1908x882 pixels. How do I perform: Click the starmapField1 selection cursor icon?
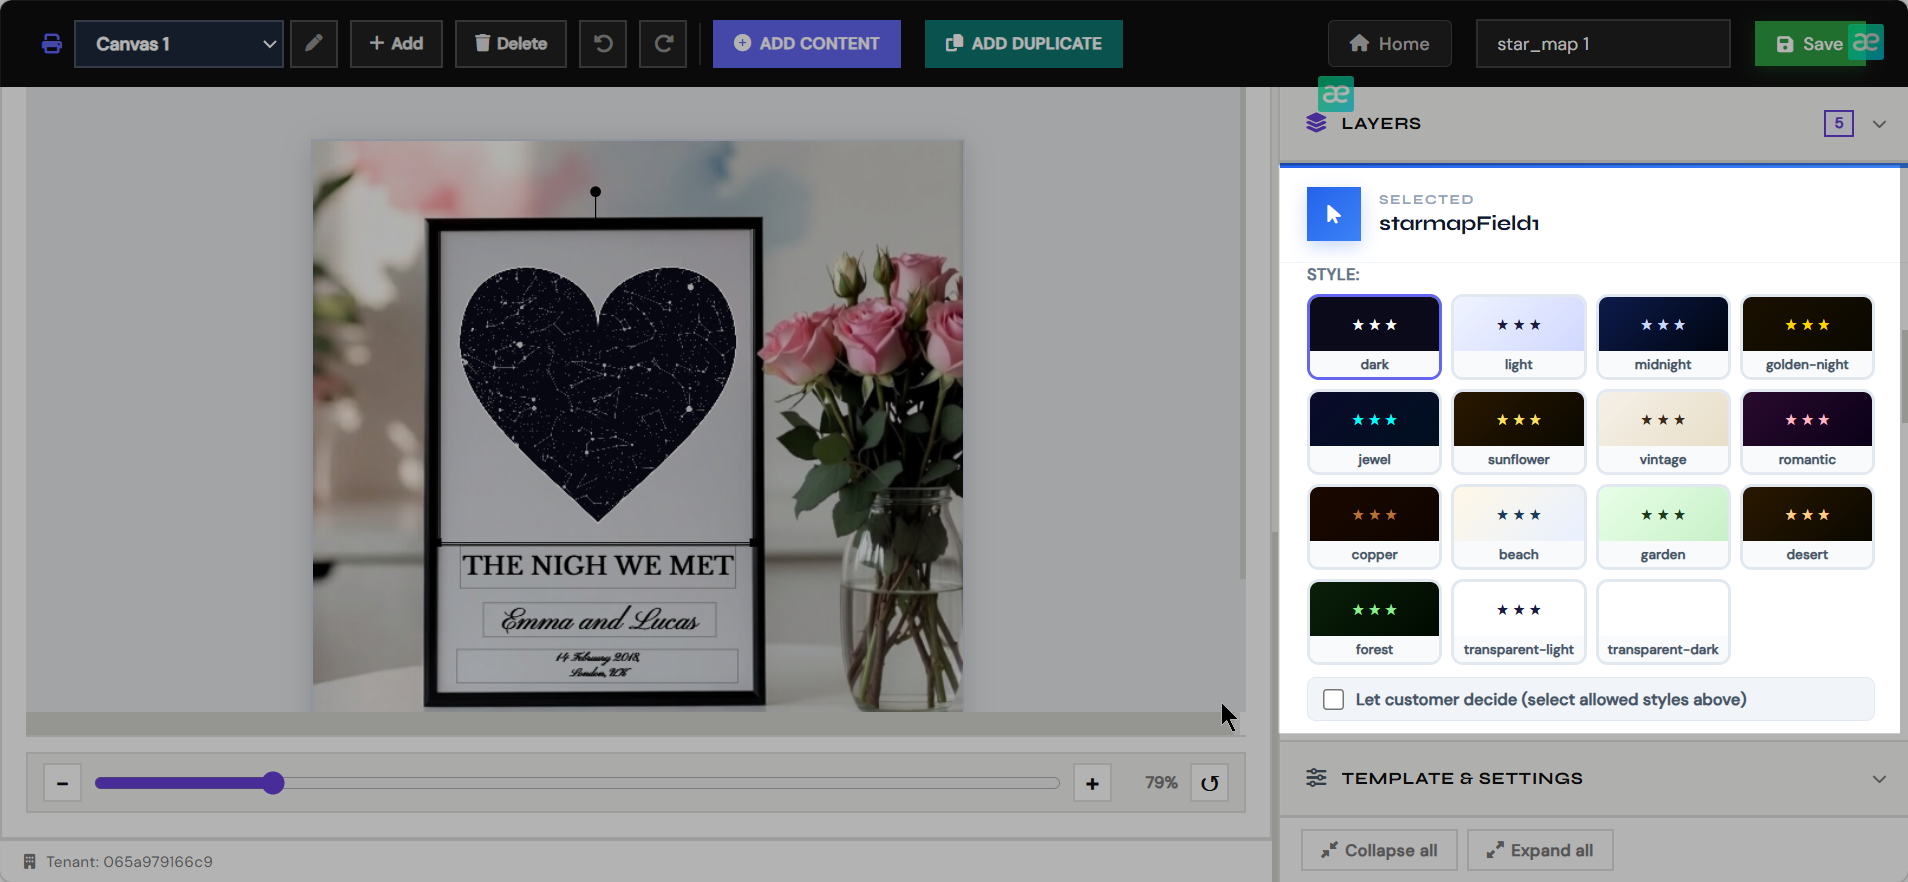coord(1334,214)
